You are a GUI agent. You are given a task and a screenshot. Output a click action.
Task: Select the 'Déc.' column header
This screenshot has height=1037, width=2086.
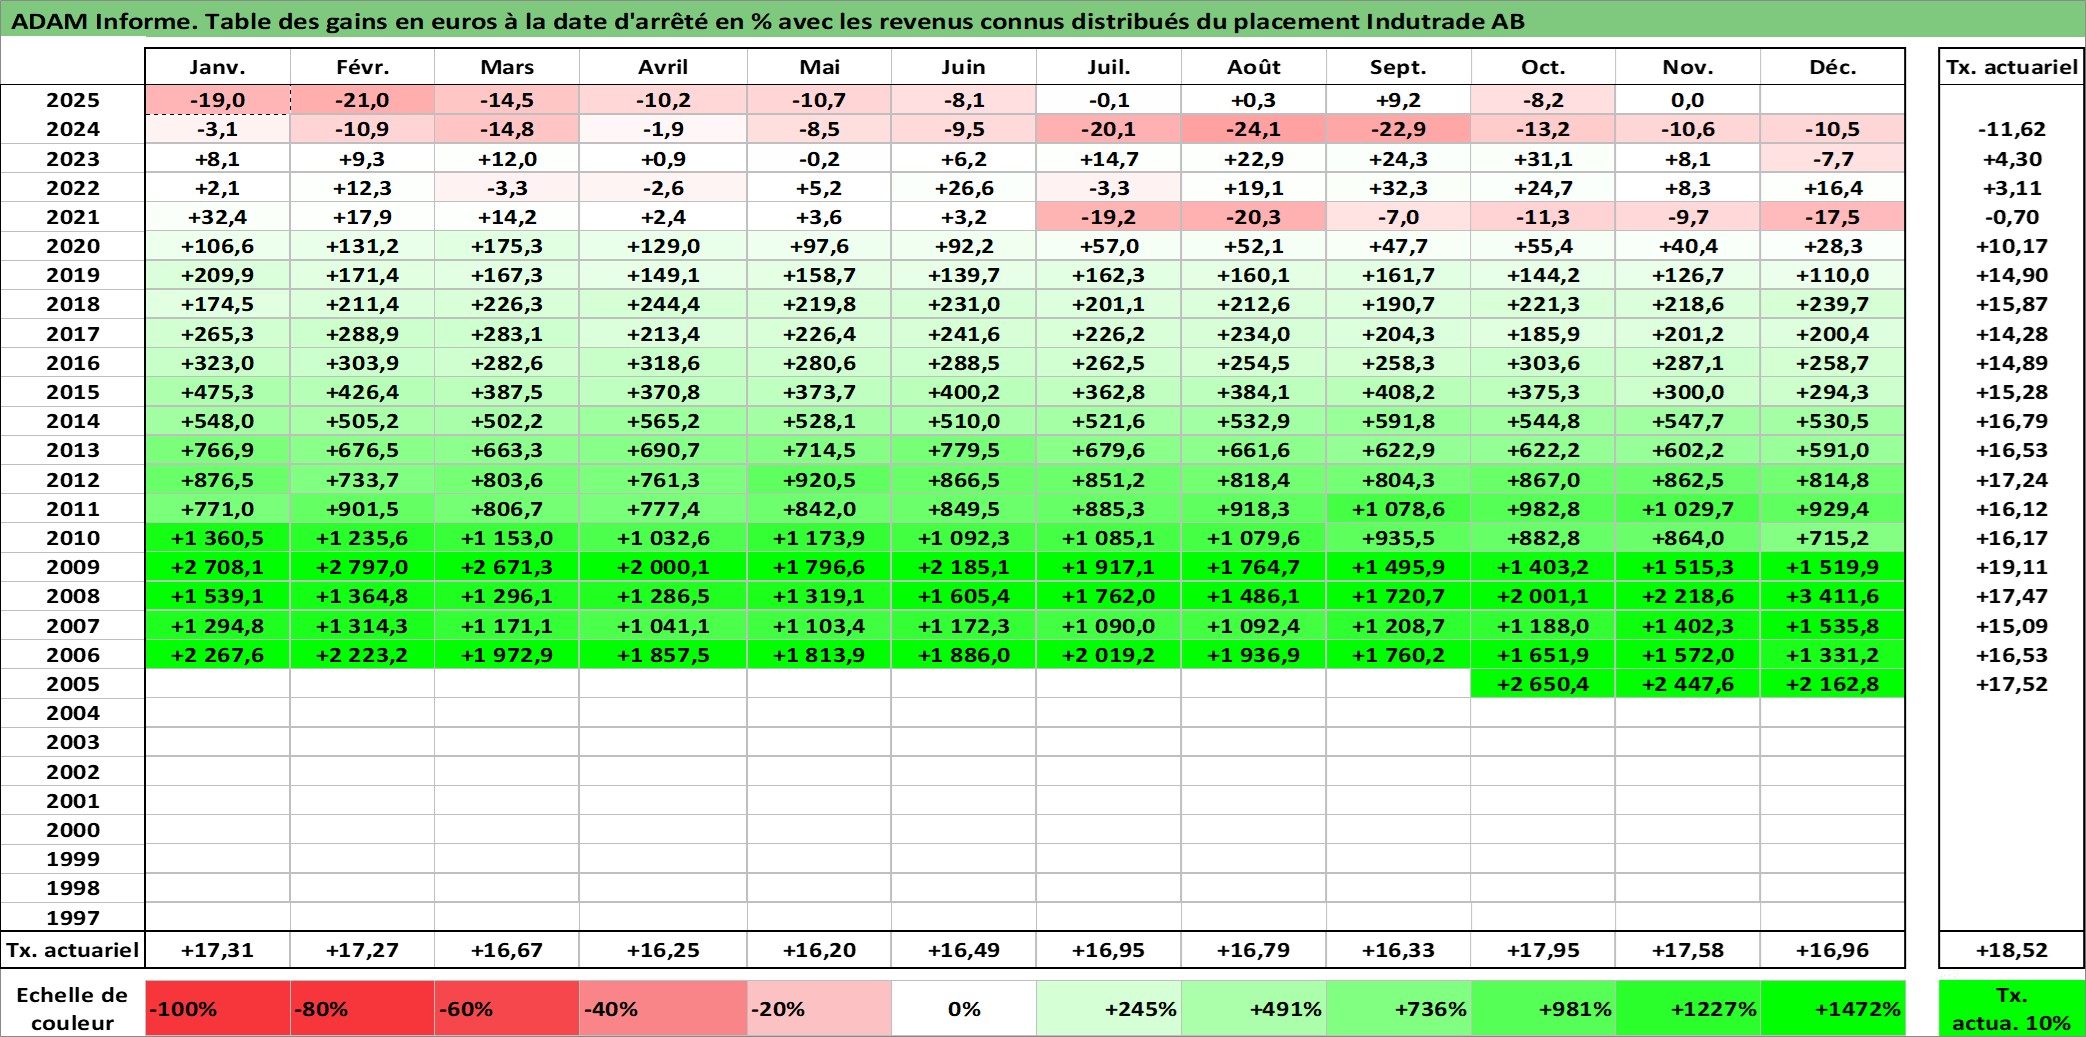1833,67
